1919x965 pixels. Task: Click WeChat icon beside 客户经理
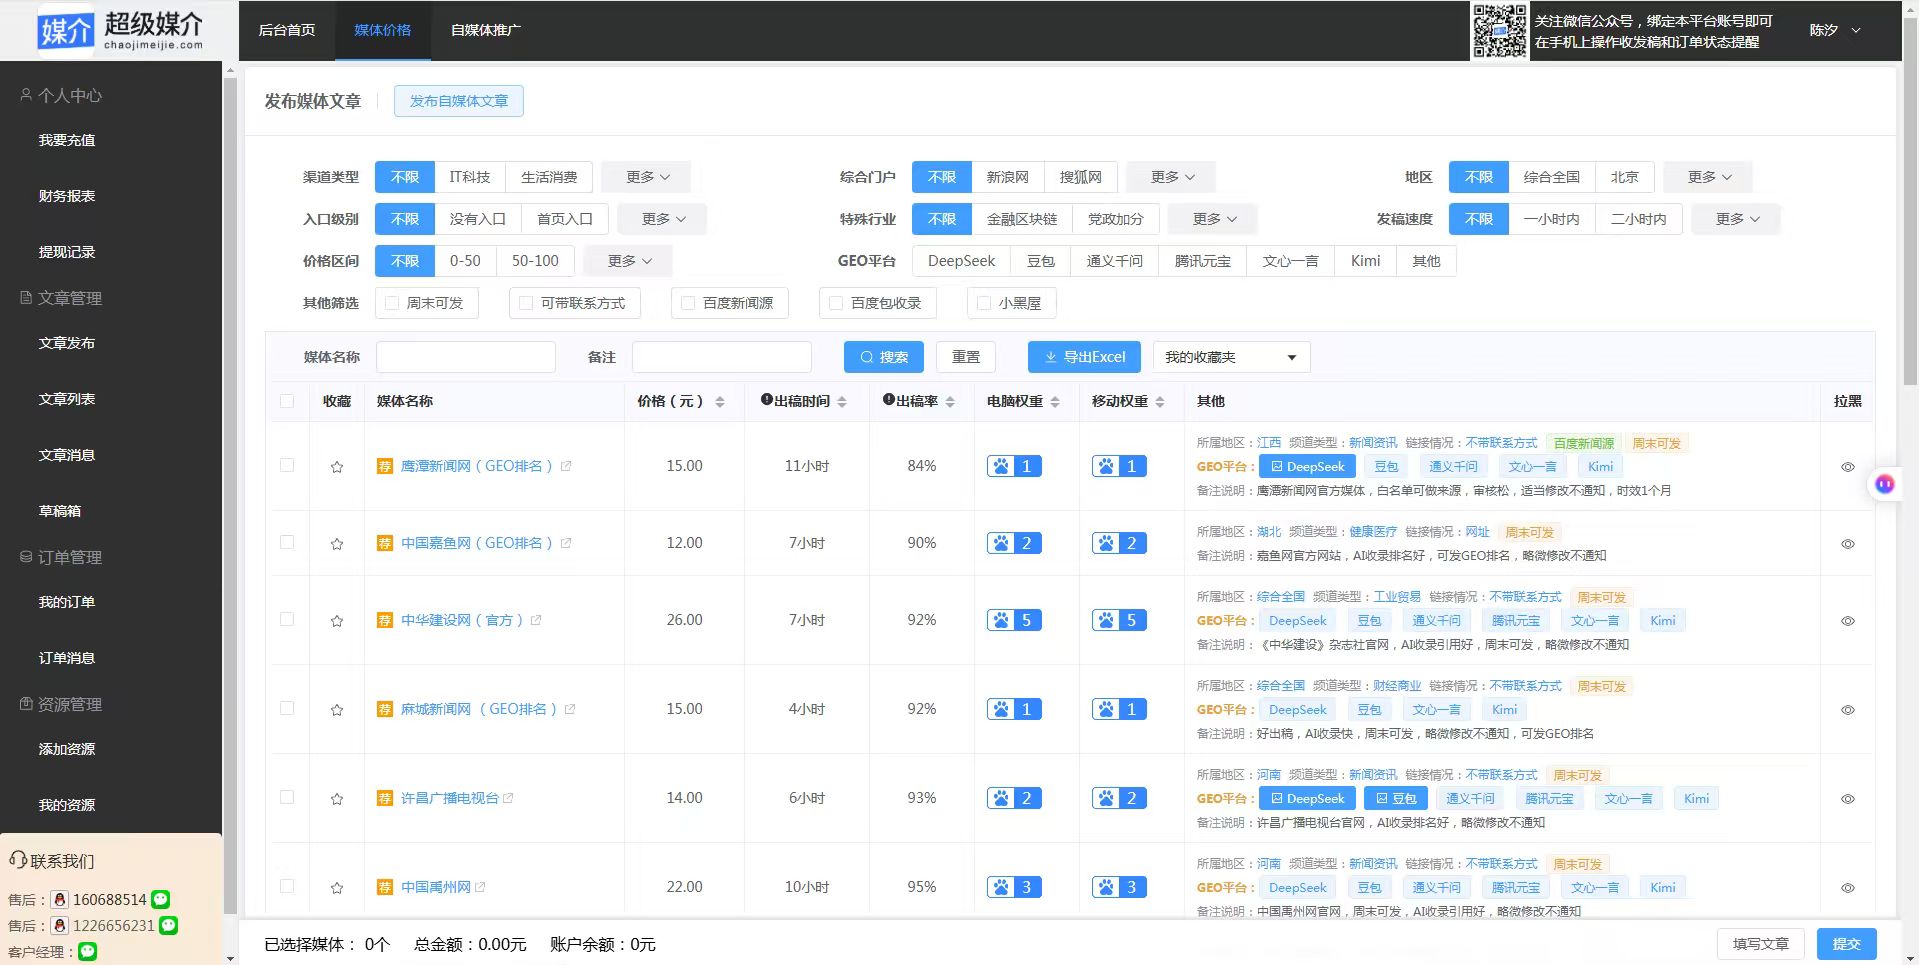[x=88, y=952]
